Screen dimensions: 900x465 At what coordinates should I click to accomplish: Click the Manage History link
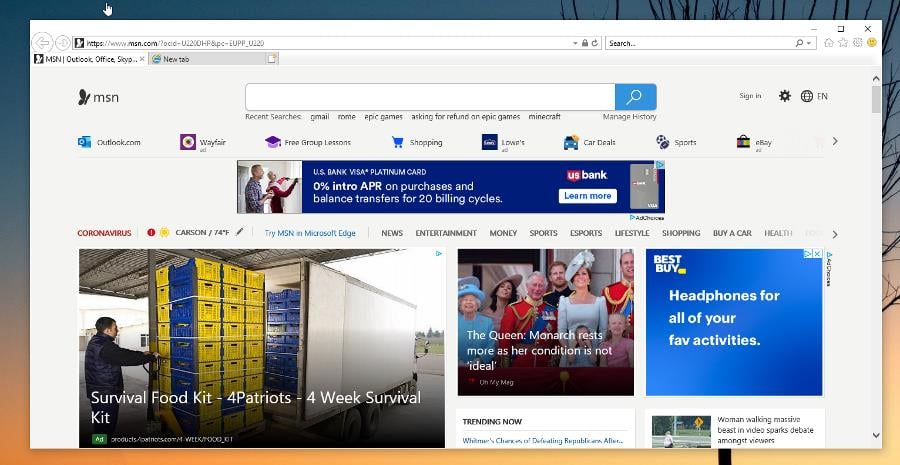(x=630, y=117)
